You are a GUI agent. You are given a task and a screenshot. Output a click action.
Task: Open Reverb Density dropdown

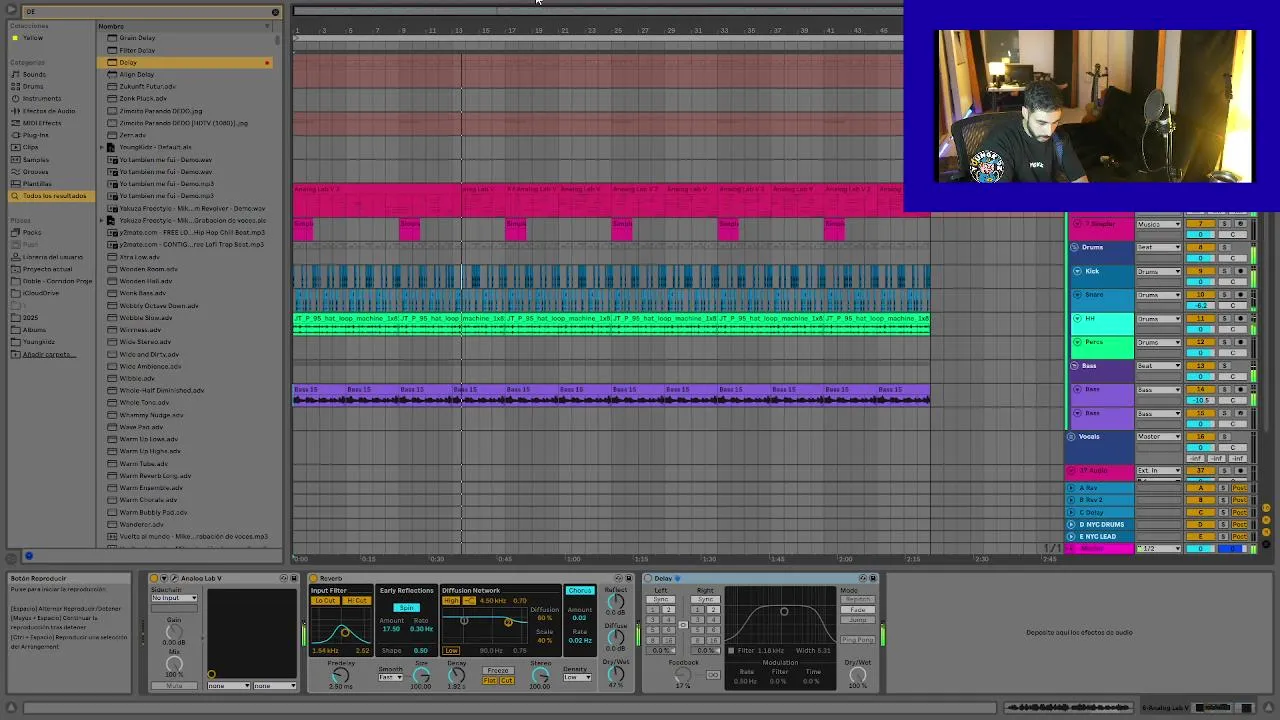pyautogui.click(x=578, y=677)
